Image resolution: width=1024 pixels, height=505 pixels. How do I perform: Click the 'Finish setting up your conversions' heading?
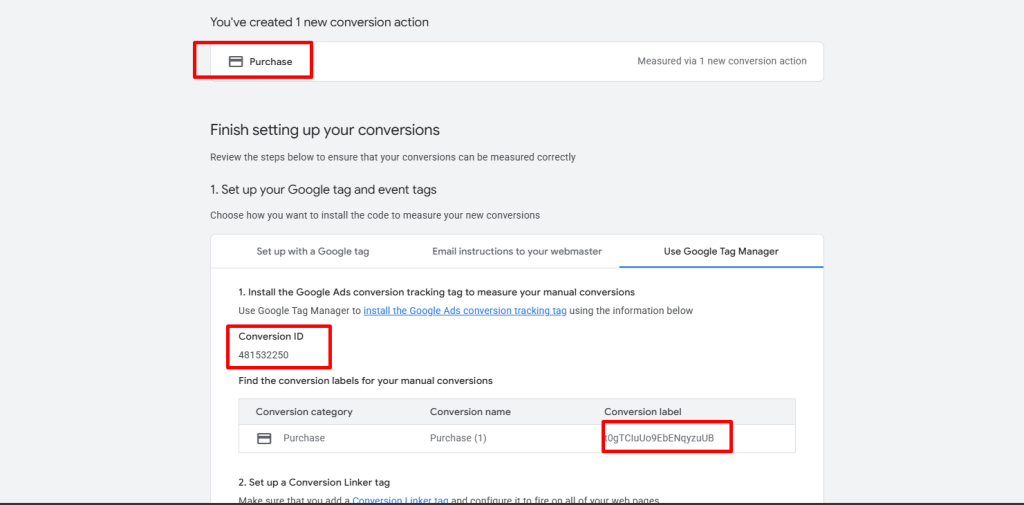324,130
